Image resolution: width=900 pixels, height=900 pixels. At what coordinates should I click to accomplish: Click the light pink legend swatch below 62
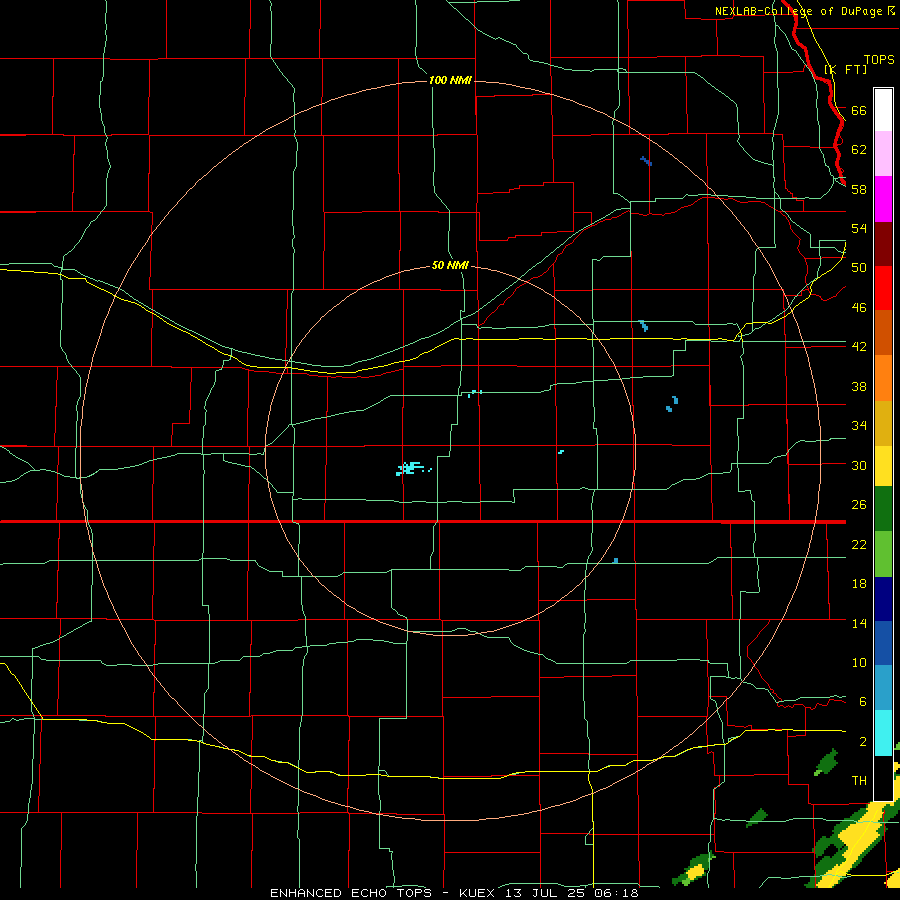883,154
